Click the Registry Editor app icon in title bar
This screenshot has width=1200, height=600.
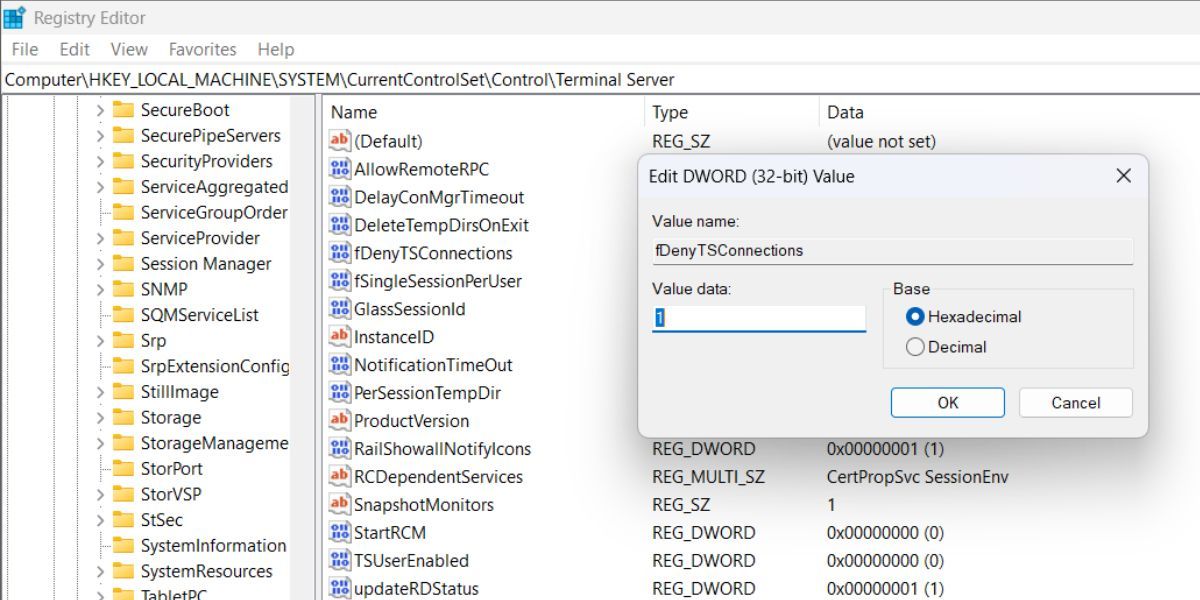[14, 17]
